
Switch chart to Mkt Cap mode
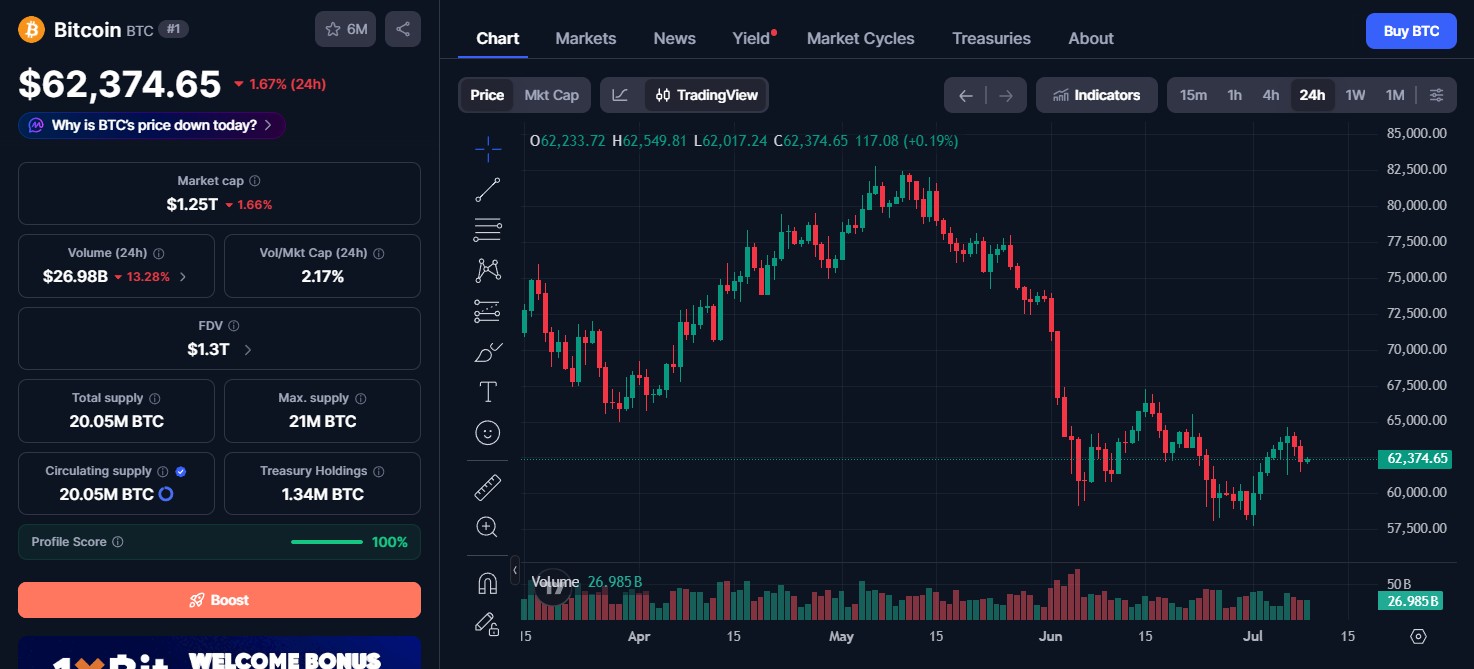(x=552, y=95)
